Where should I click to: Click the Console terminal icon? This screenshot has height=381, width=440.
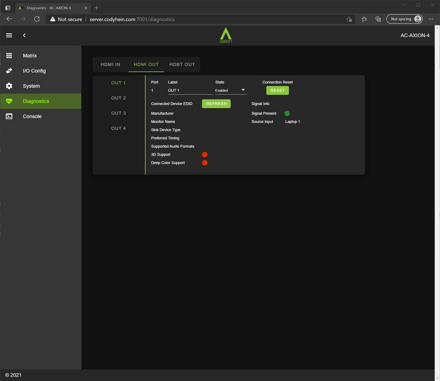[9, 116]
